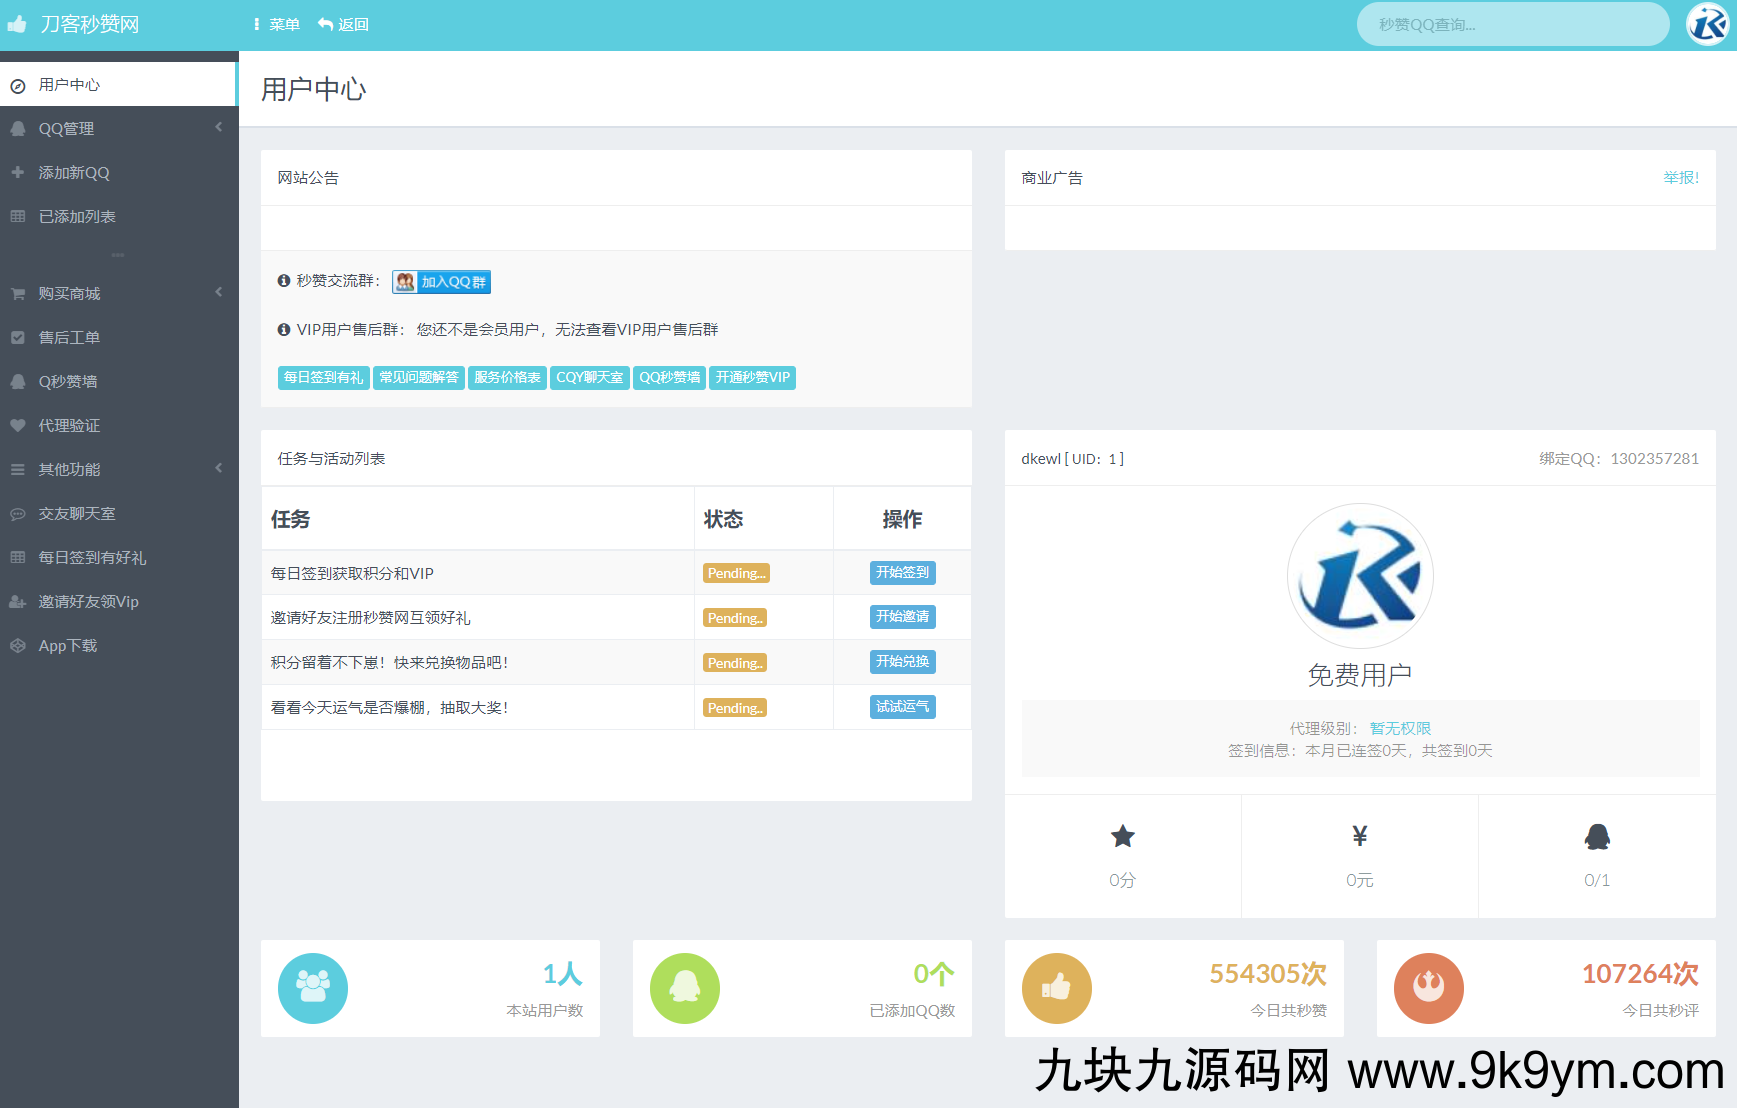Open 交友聊天室 from the sidebar
The height and width of the screenshot is (1108, 1737).
tap(77, 514)
